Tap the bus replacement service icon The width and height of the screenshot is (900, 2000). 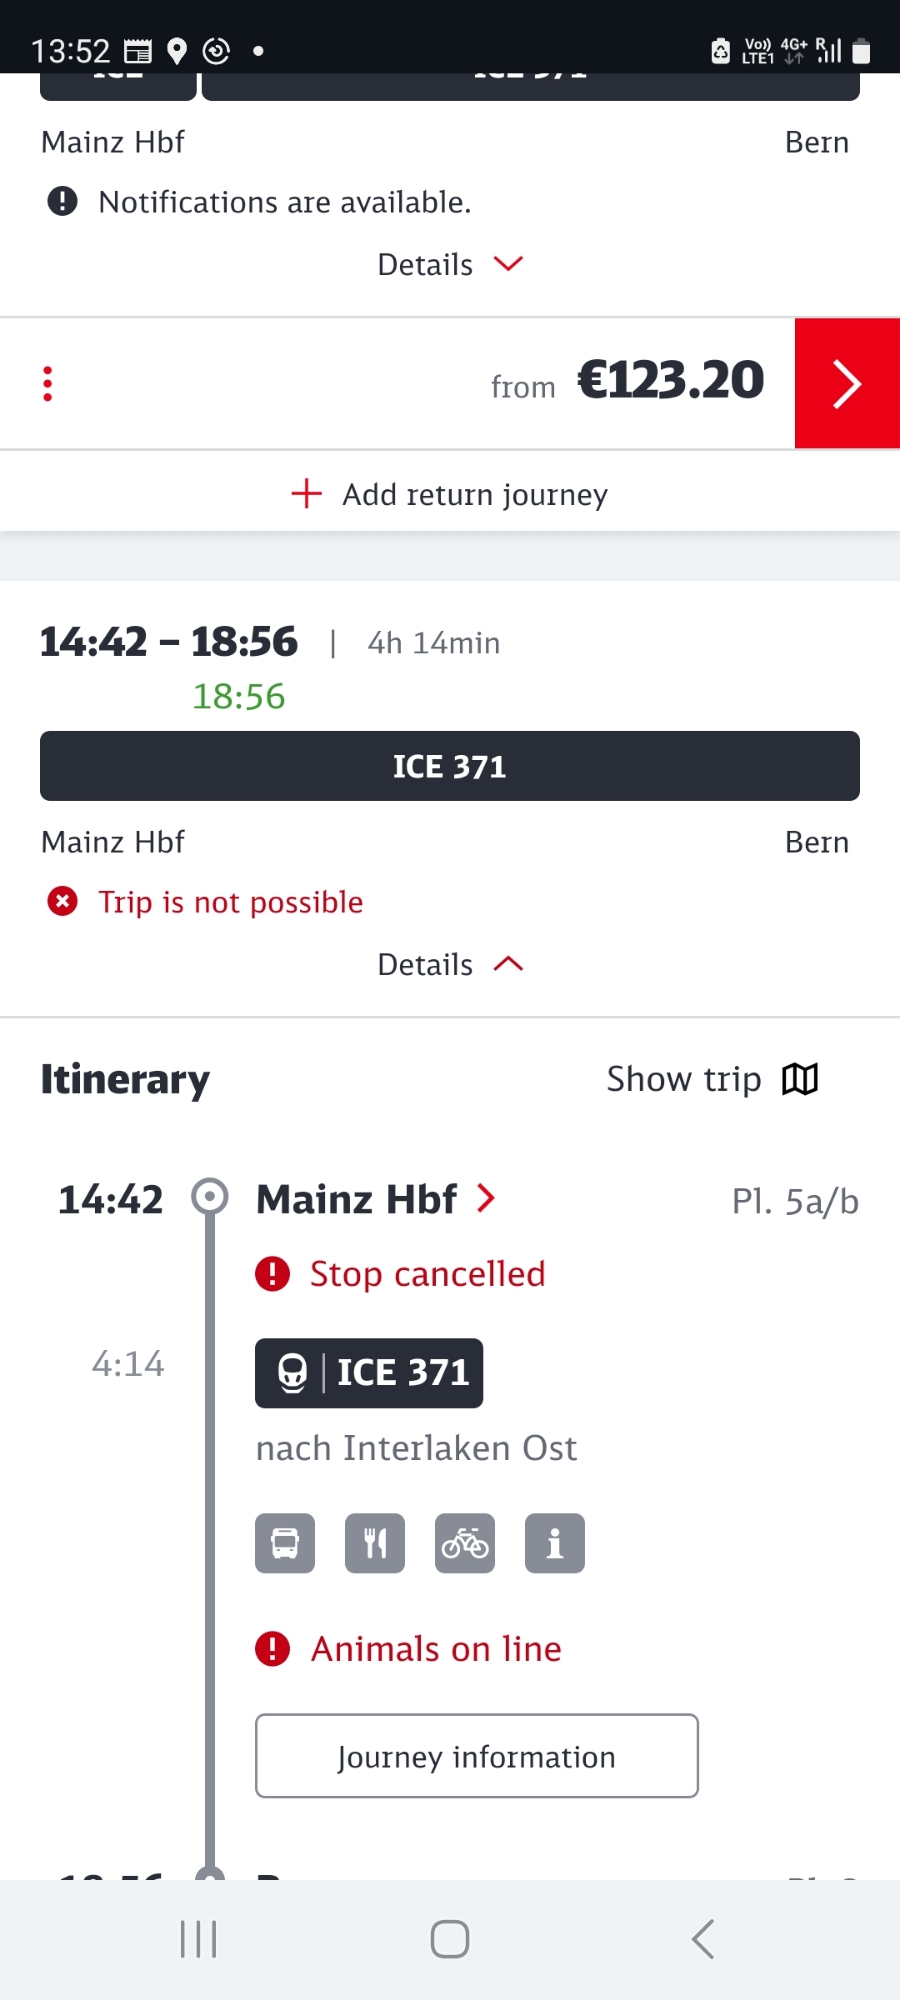pyautogui.click(x=285, y=1543)
